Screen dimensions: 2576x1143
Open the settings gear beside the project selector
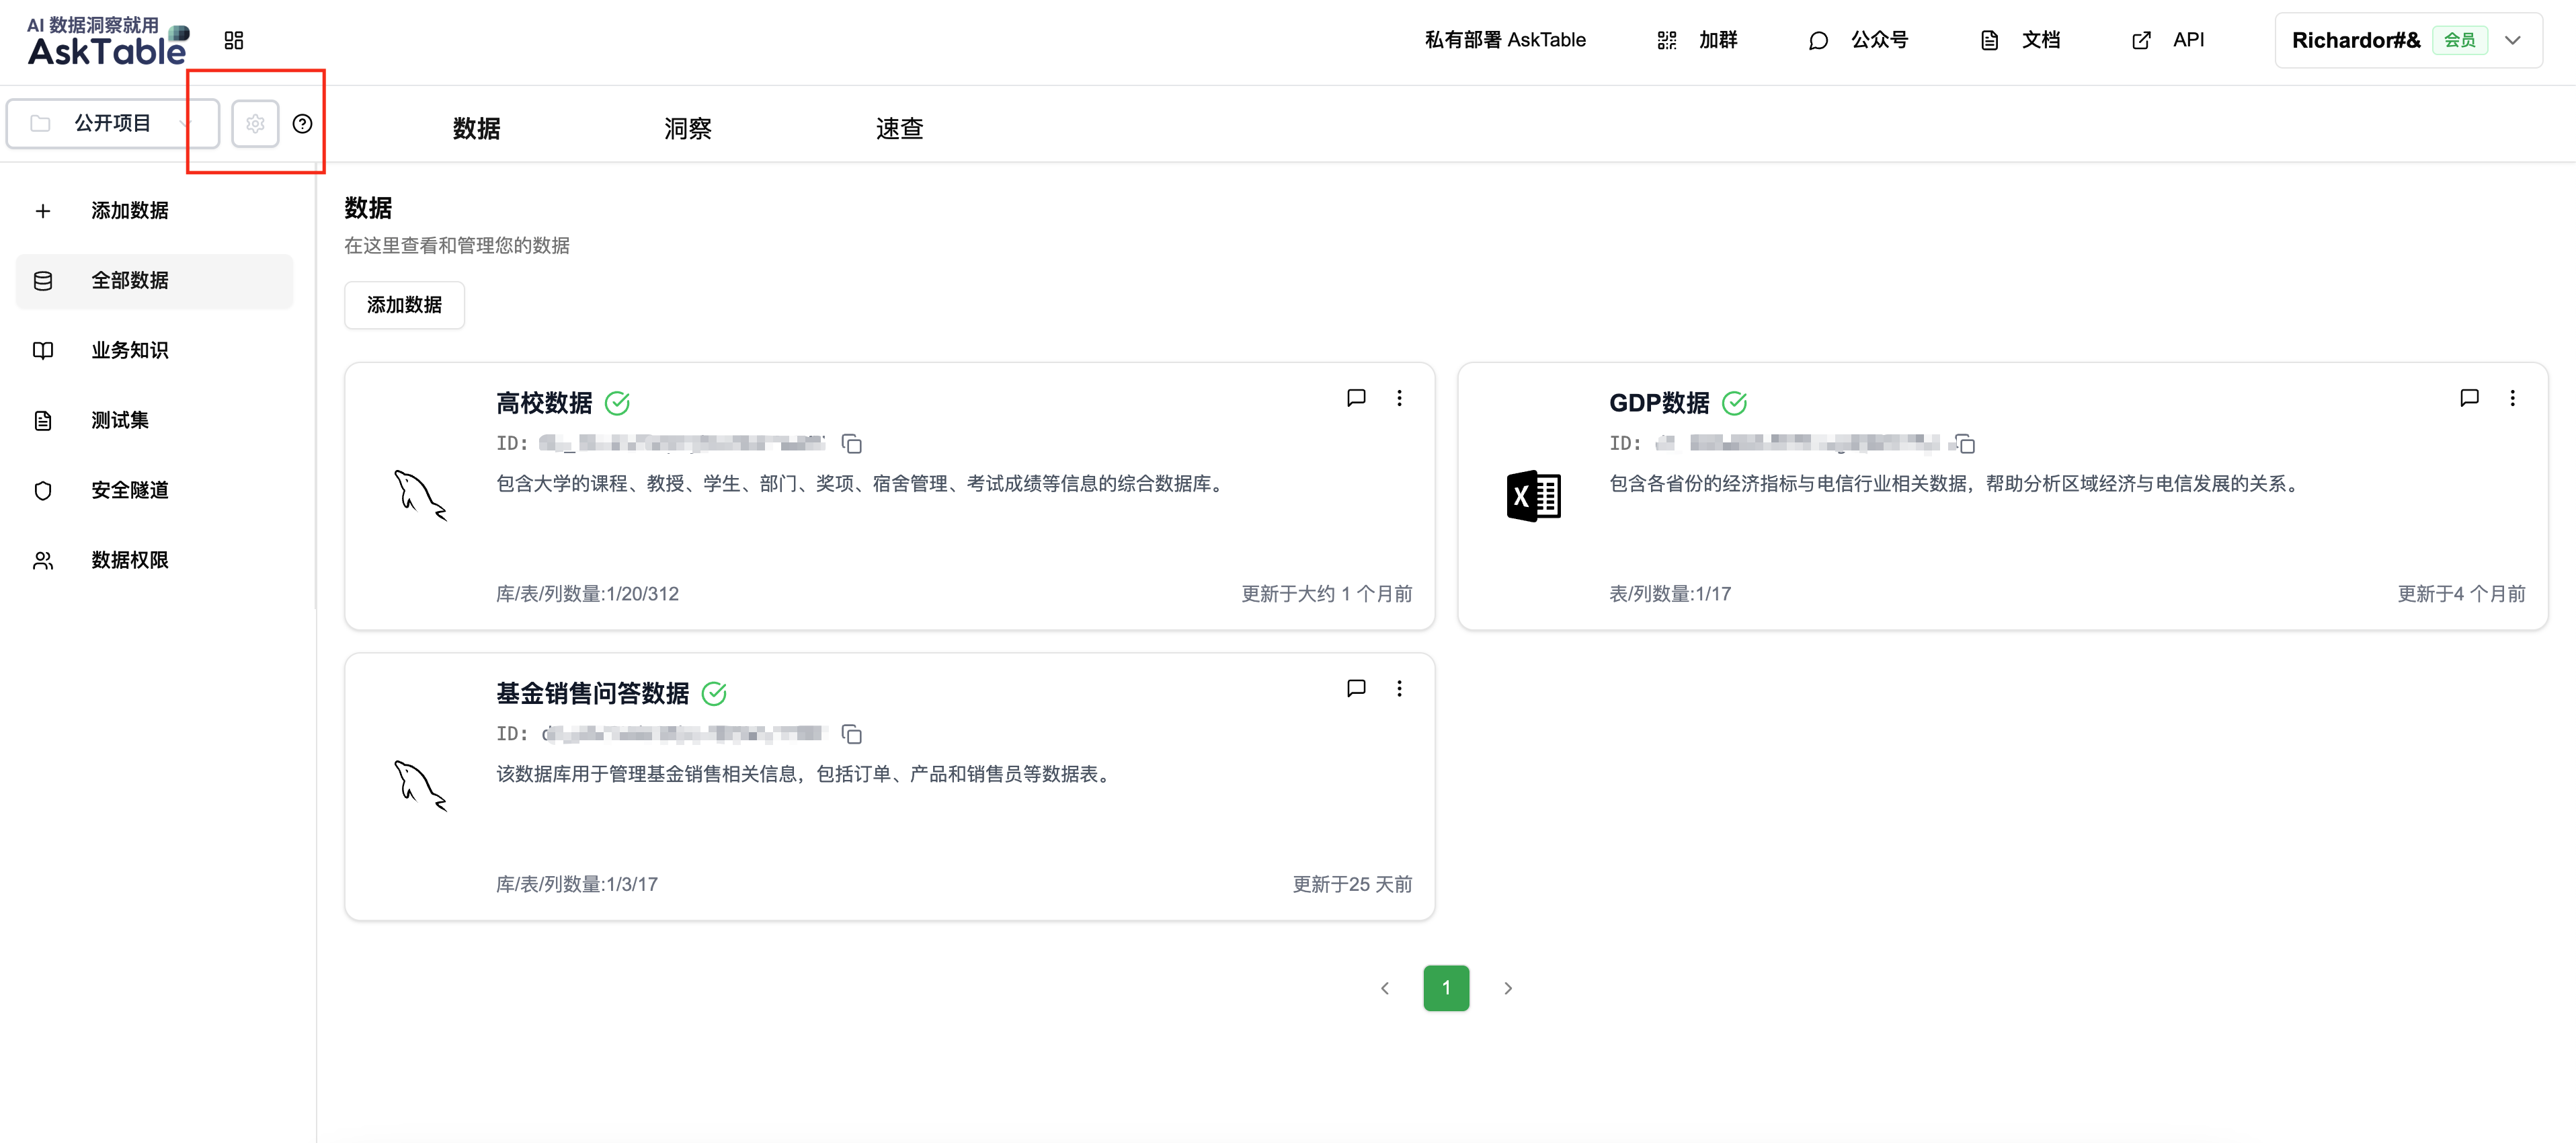pyautogui.click(x=255, y=123)
